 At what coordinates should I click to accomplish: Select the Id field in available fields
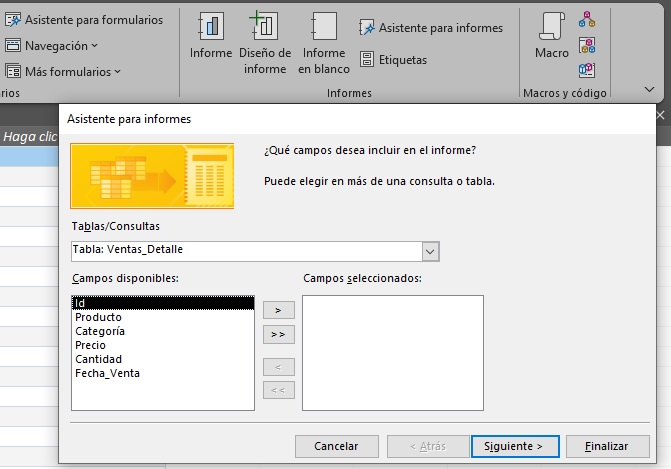click(163, 303)
